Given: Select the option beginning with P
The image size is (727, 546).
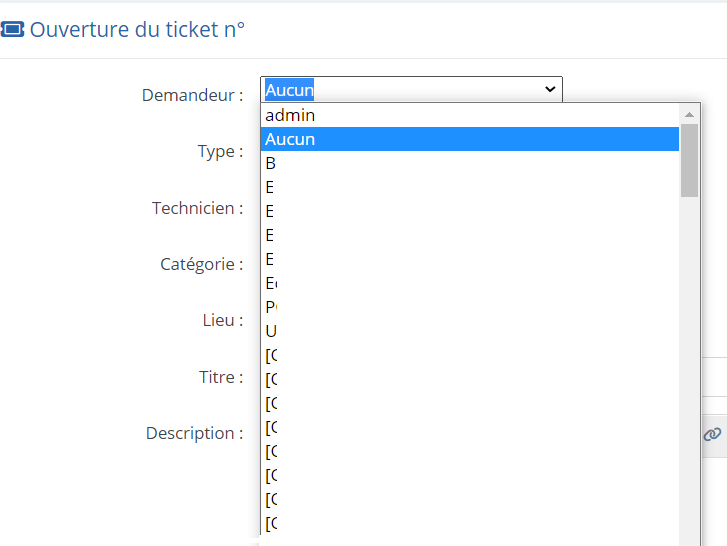Looking at the screenshot, I should (x=470, y=307).
